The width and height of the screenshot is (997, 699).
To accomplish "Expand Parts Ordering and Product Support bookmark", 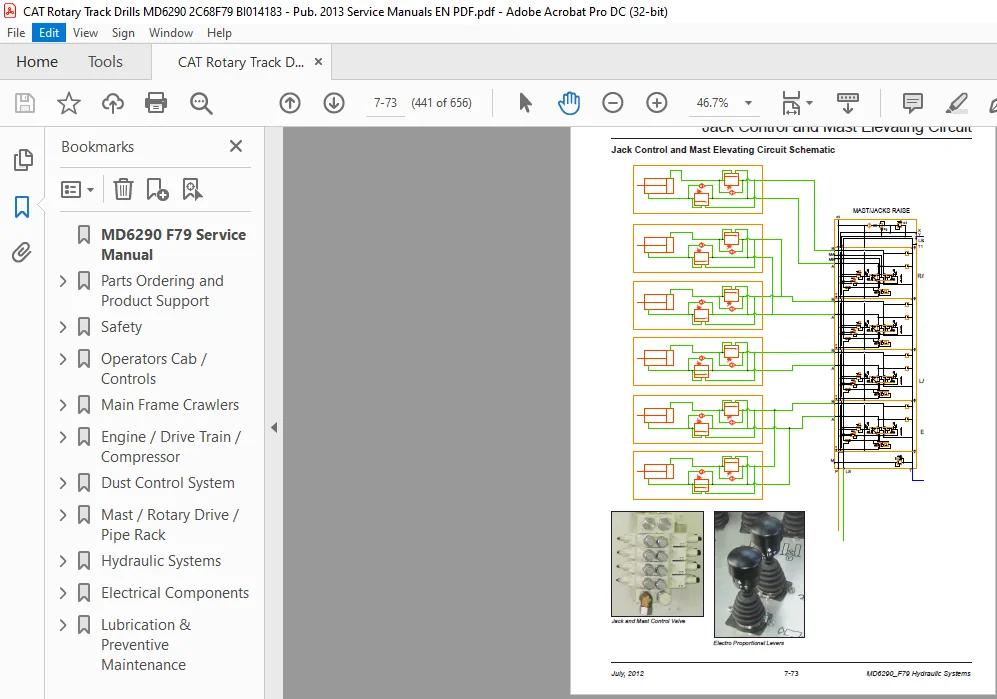I will pyautogui.click(x=63, y=281).
